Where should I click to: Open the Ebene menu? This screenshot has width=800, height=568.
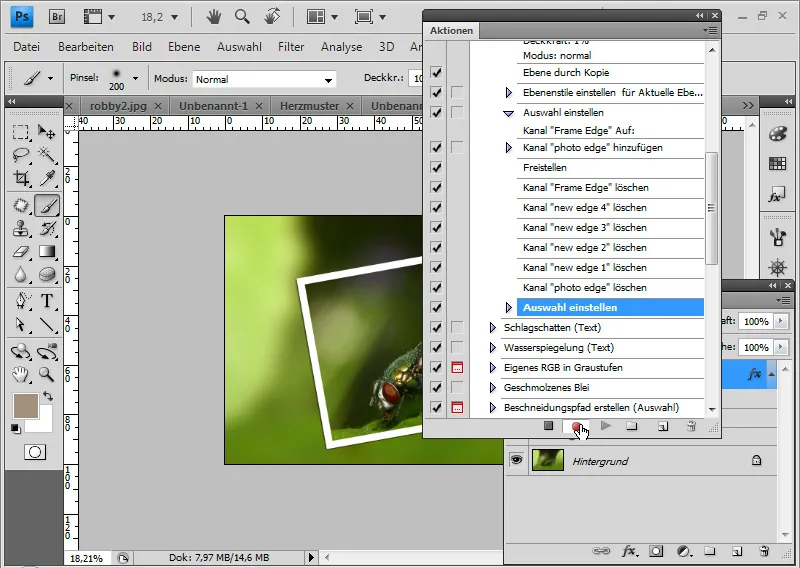pyautogui.click(x=184, y=47)
